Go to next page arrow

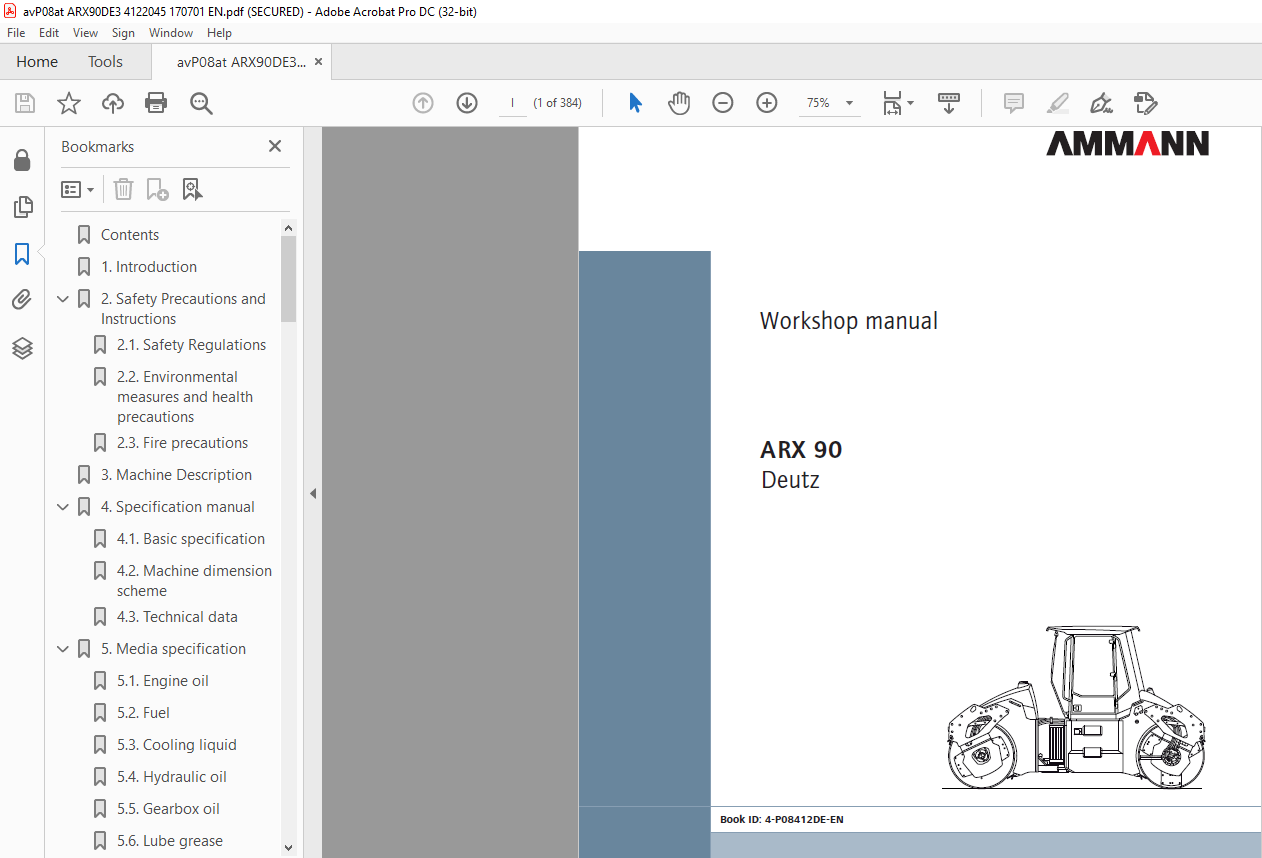click(x=467, y=103)
